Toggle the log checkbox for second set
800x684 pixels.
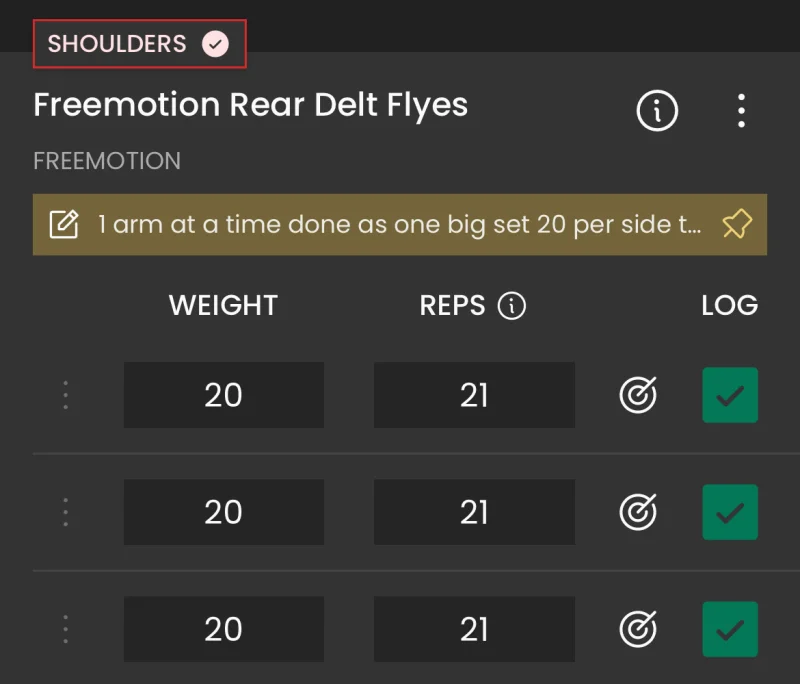[730, 512]
